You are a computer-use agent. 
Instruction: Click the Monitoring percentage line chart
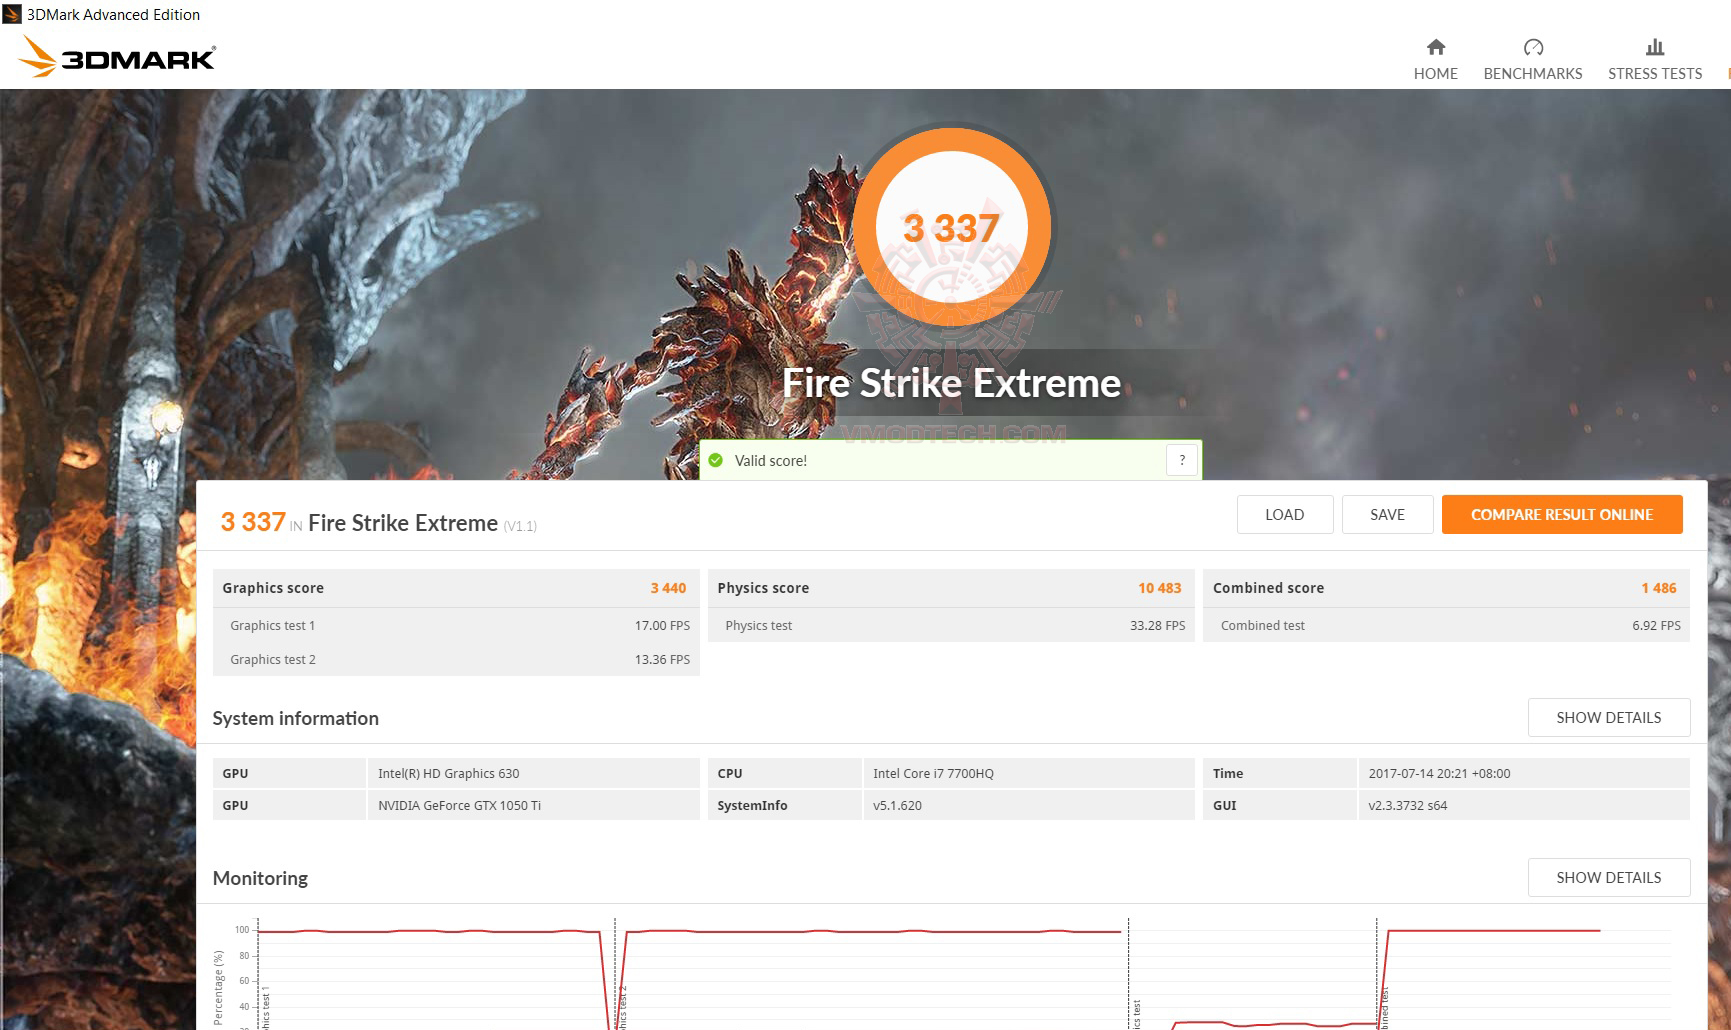pyautogui.click(x=943, y=973)
